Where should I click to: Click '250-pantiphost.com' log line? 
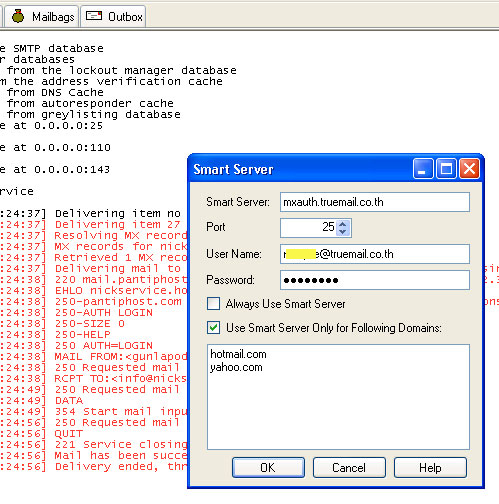118,302
